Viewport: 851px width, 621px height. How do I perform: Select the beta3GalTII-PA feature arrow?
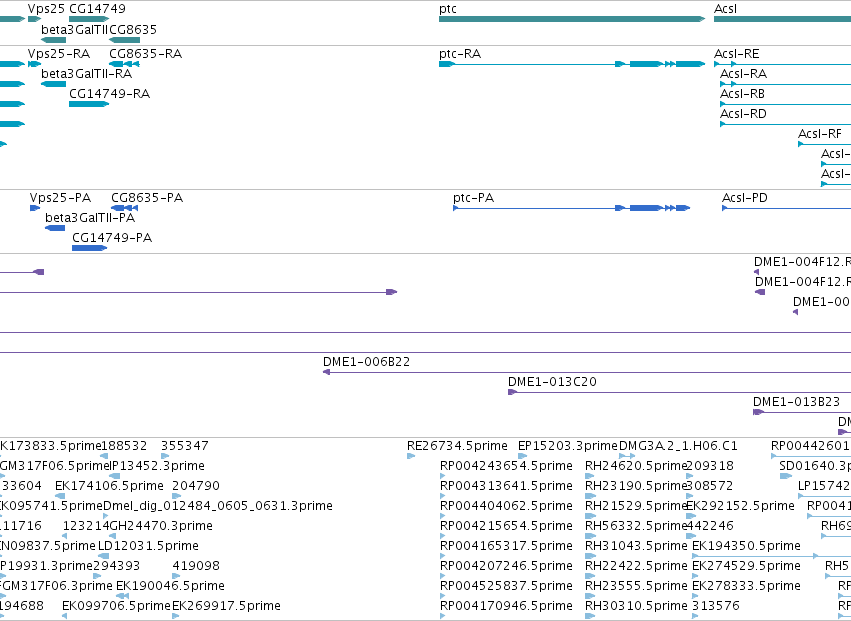[55, 228]
